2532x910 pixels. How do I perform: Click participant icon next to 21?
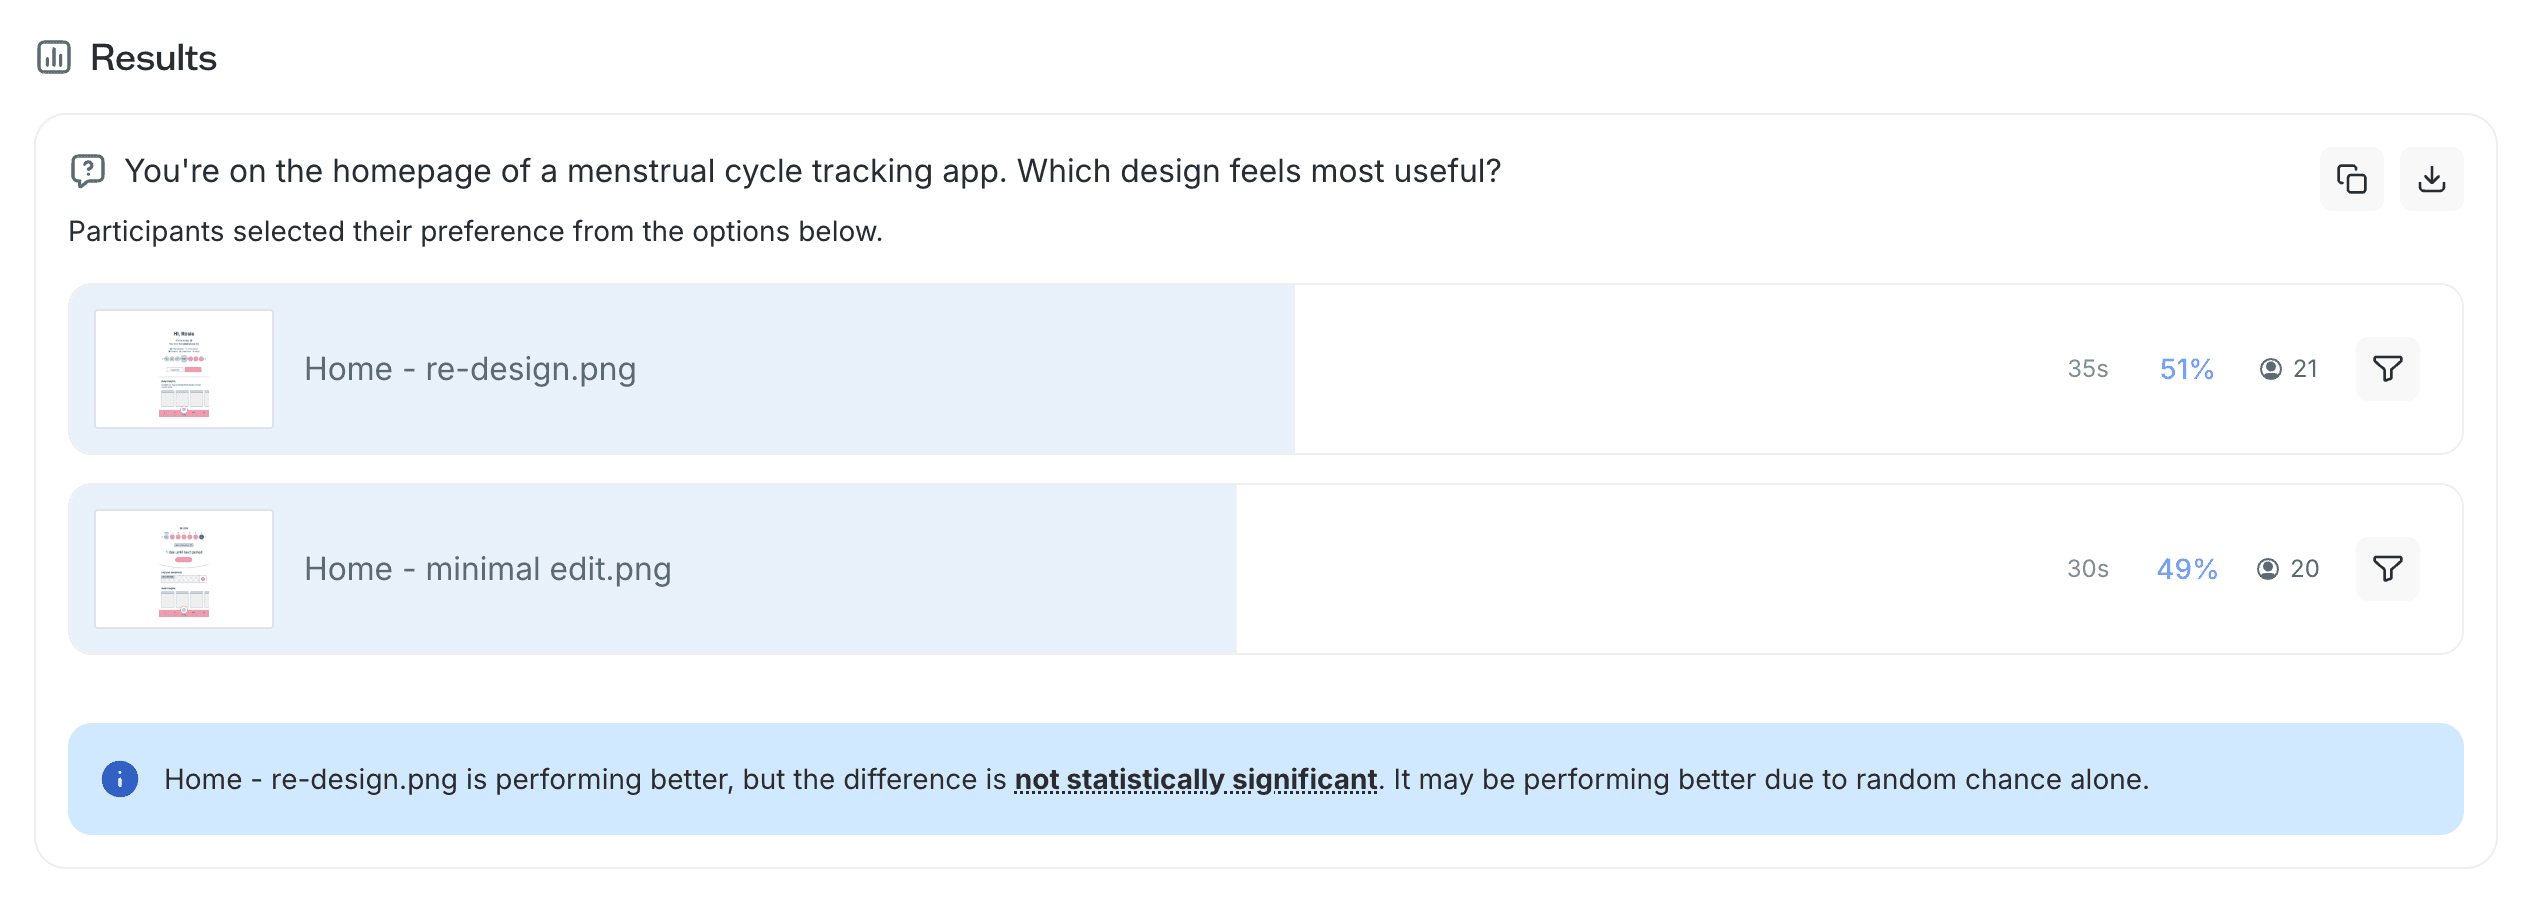[2270, 369]
